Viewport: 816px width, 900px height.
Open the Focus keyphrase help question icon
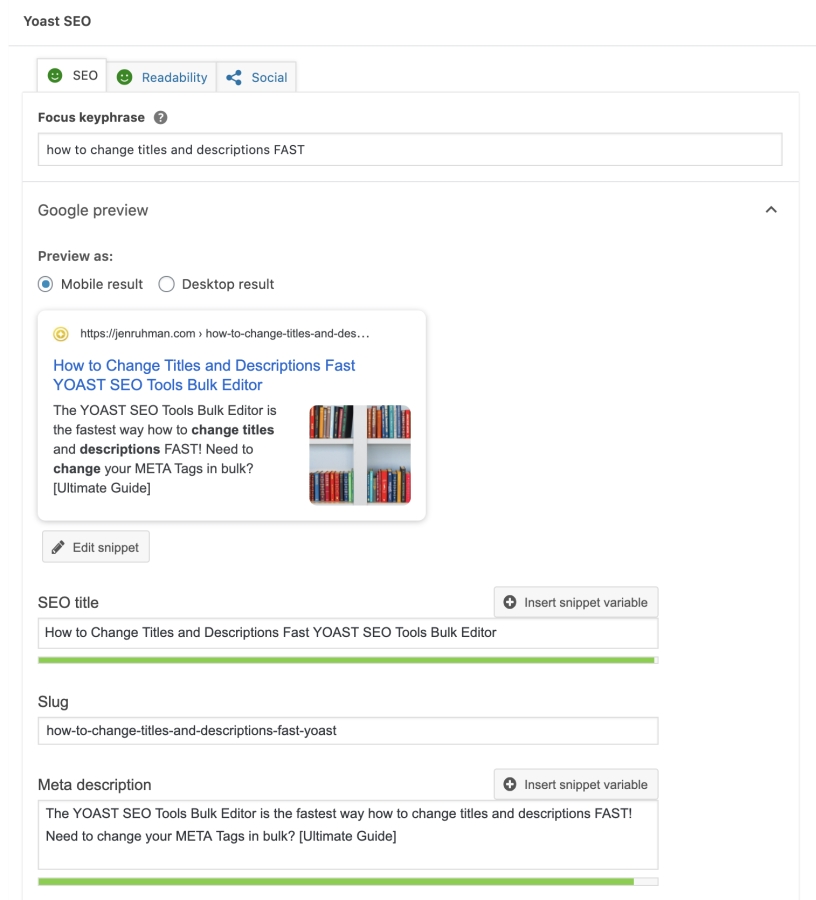(x=161, y=118)
